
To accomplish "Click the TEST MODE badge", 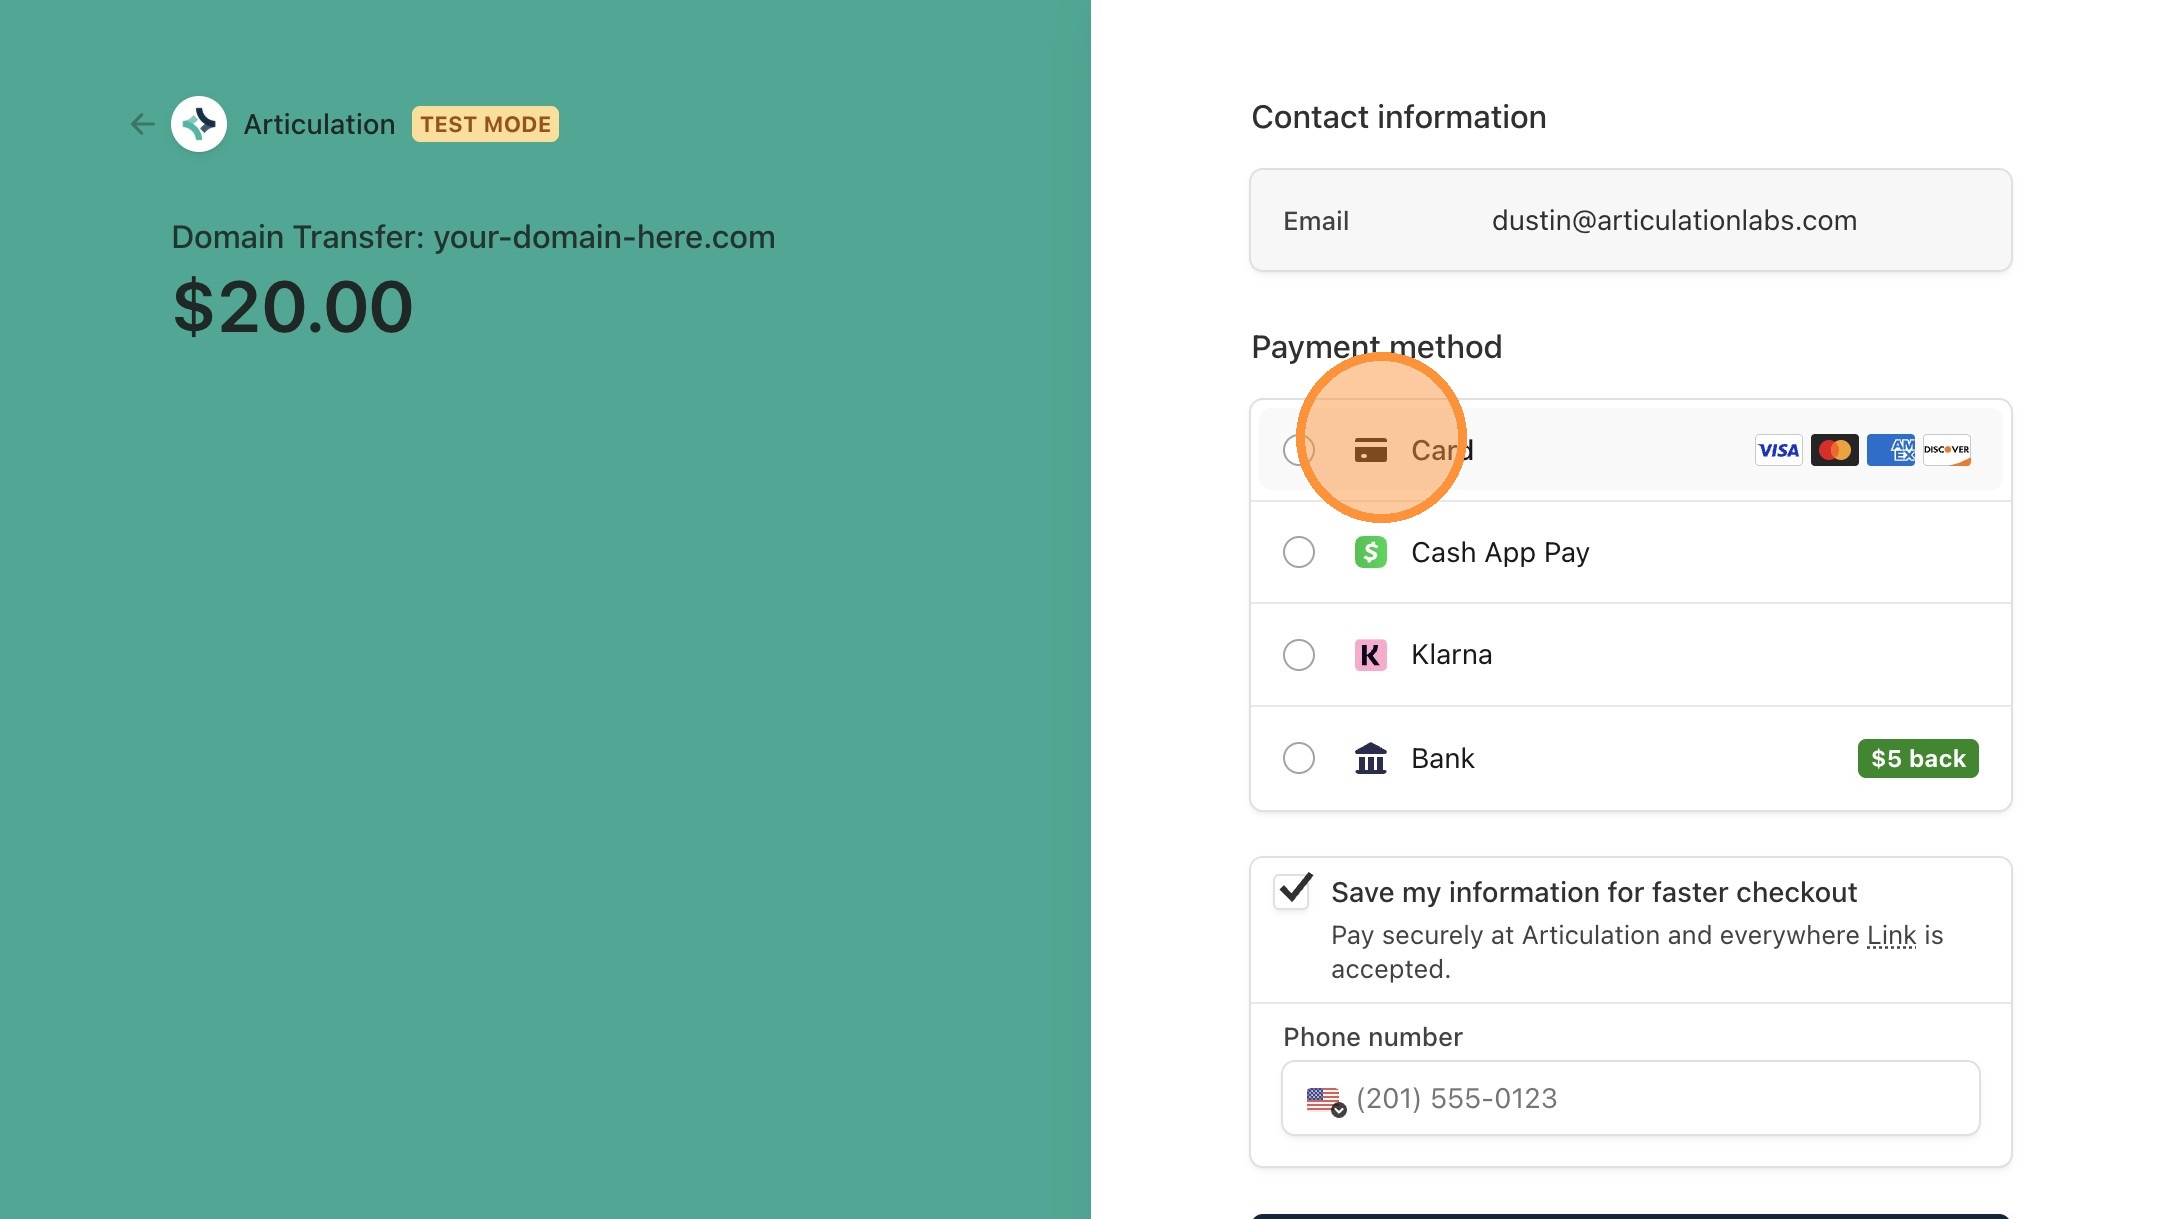I will [485, 124].
